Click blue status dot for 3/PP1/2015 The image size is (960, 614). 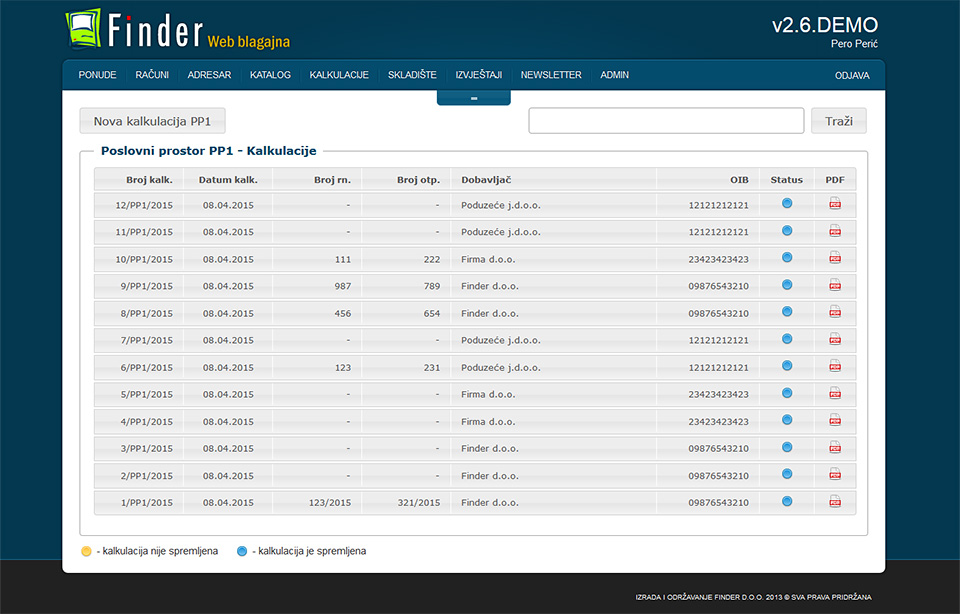787,447
